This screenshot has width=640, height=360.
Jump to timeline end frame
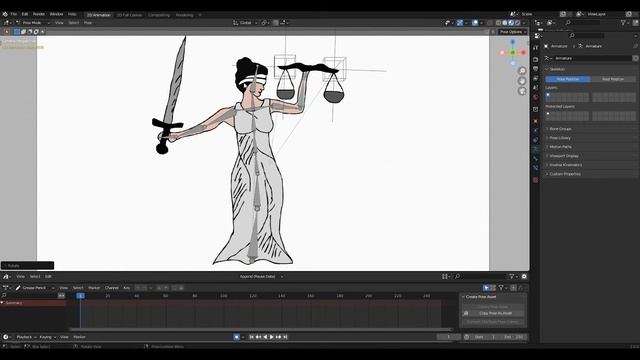285,337
